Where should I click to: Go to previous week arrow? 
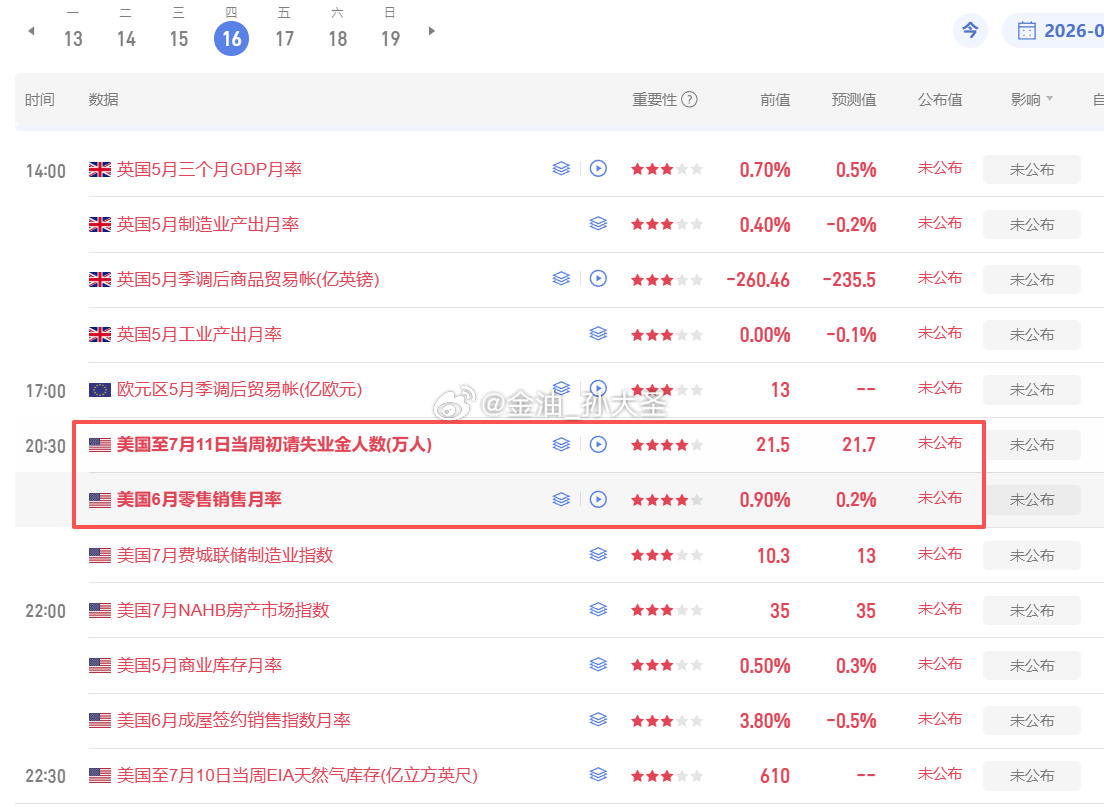31,31
